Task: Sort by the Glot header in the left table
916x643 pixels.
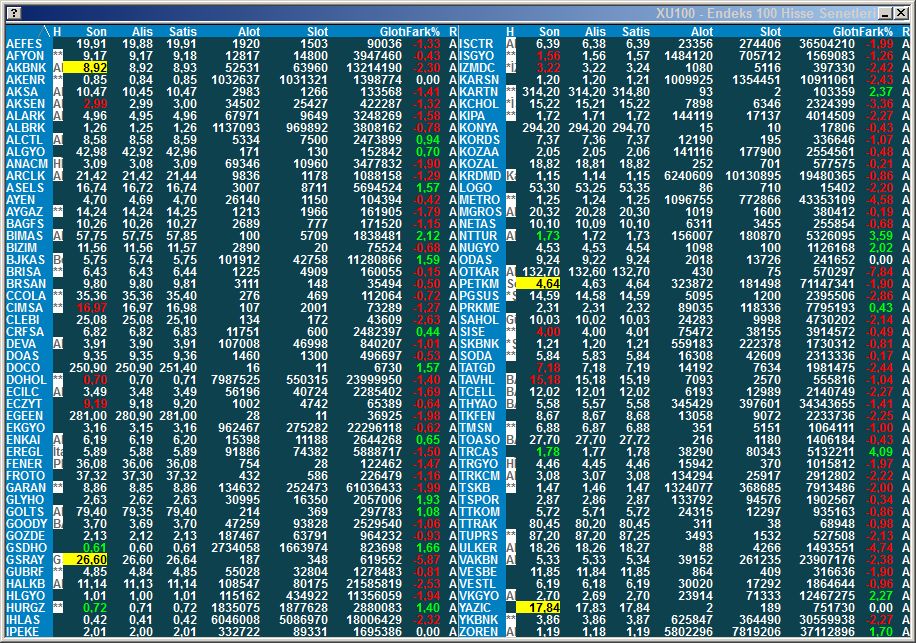Action: 391,32
